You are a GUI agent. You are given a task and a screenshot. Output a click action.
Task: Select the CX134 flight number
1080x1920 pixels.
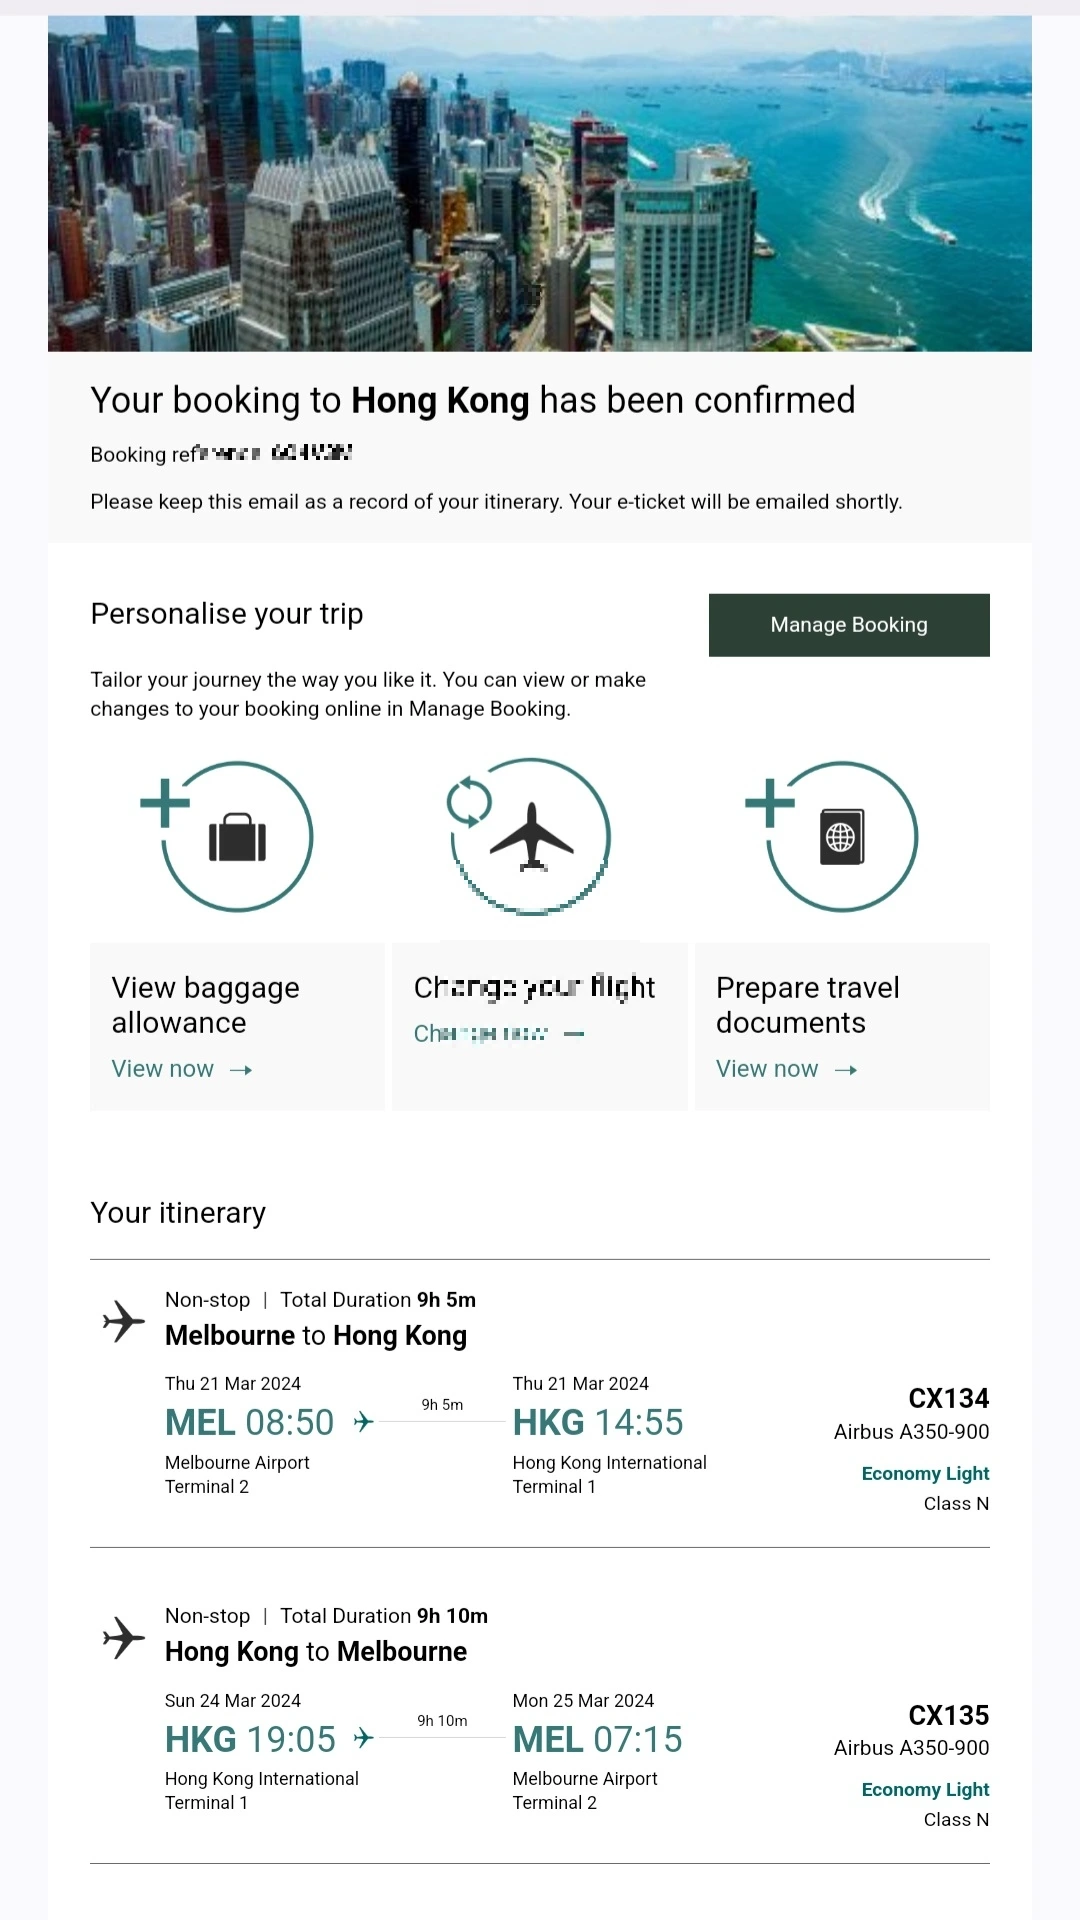[x=948, y=1398]
